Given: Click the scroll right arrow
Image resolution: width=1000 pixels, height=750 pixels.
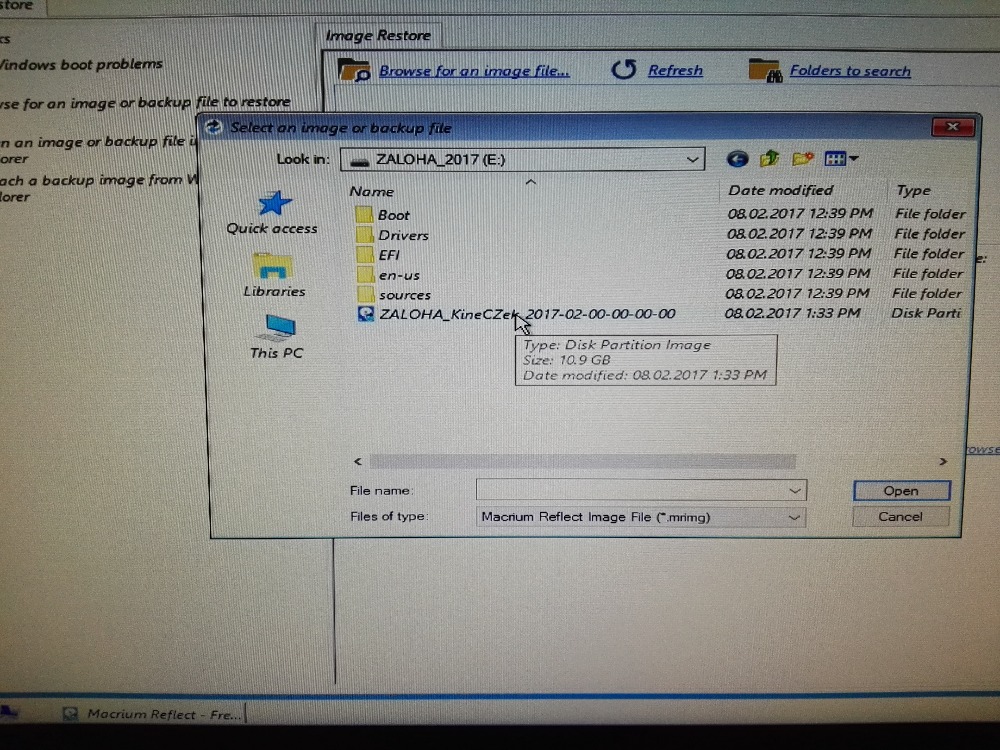Looking at the screenshot, I should click(943, 461).
